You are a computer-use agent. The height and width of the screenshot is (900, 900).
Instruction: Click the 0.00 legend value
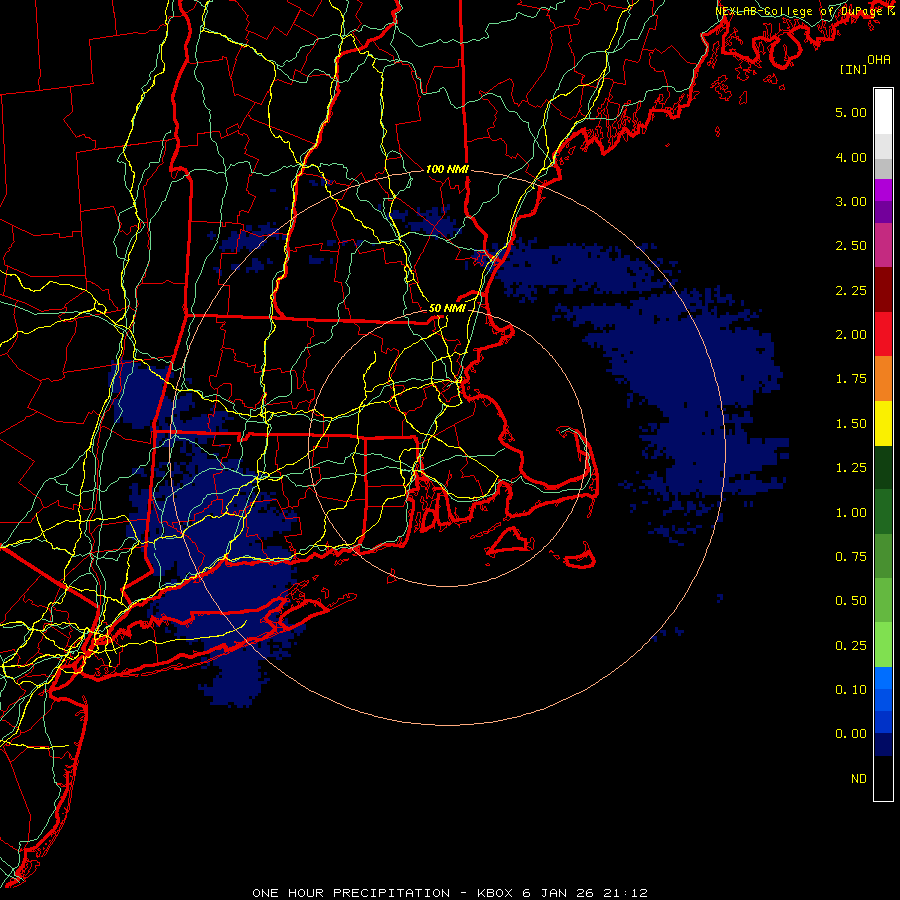point(851,734)
